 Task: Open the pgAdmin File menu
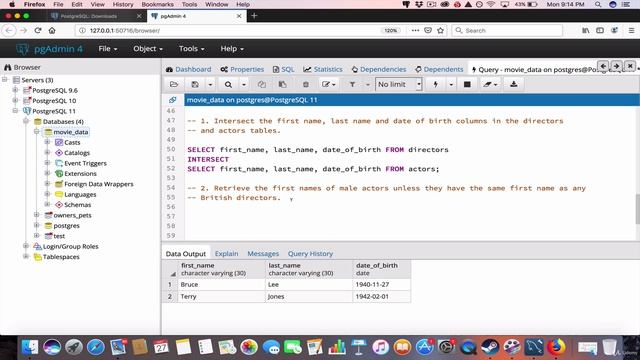[x=108, y=49]
